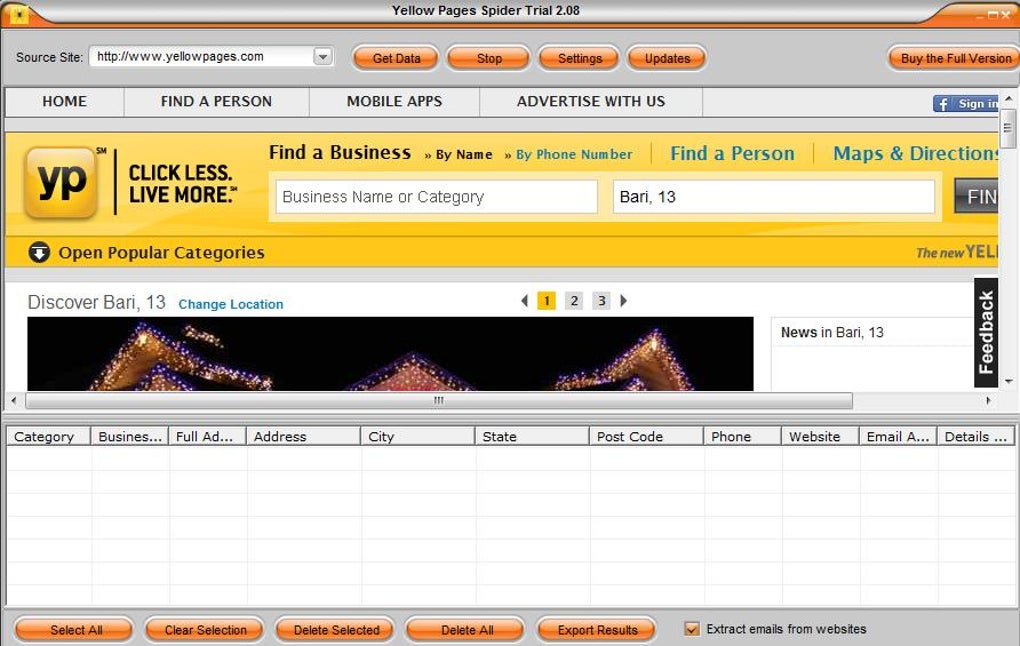The height and width of the screenshot is (646, 1020).
Task: Click the Business Name or Category field
Action: [x=436, y=197]
